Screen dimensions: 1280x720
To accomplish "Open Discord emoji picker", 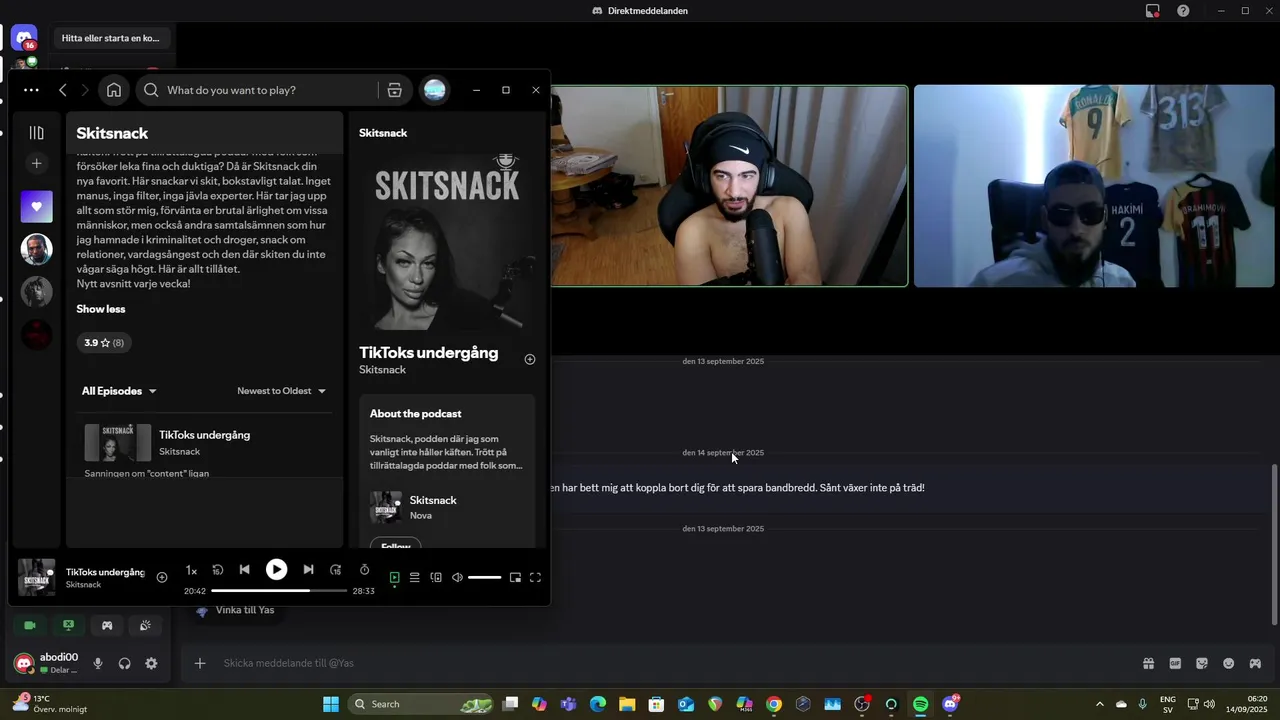I will [x=1229, y=663].
